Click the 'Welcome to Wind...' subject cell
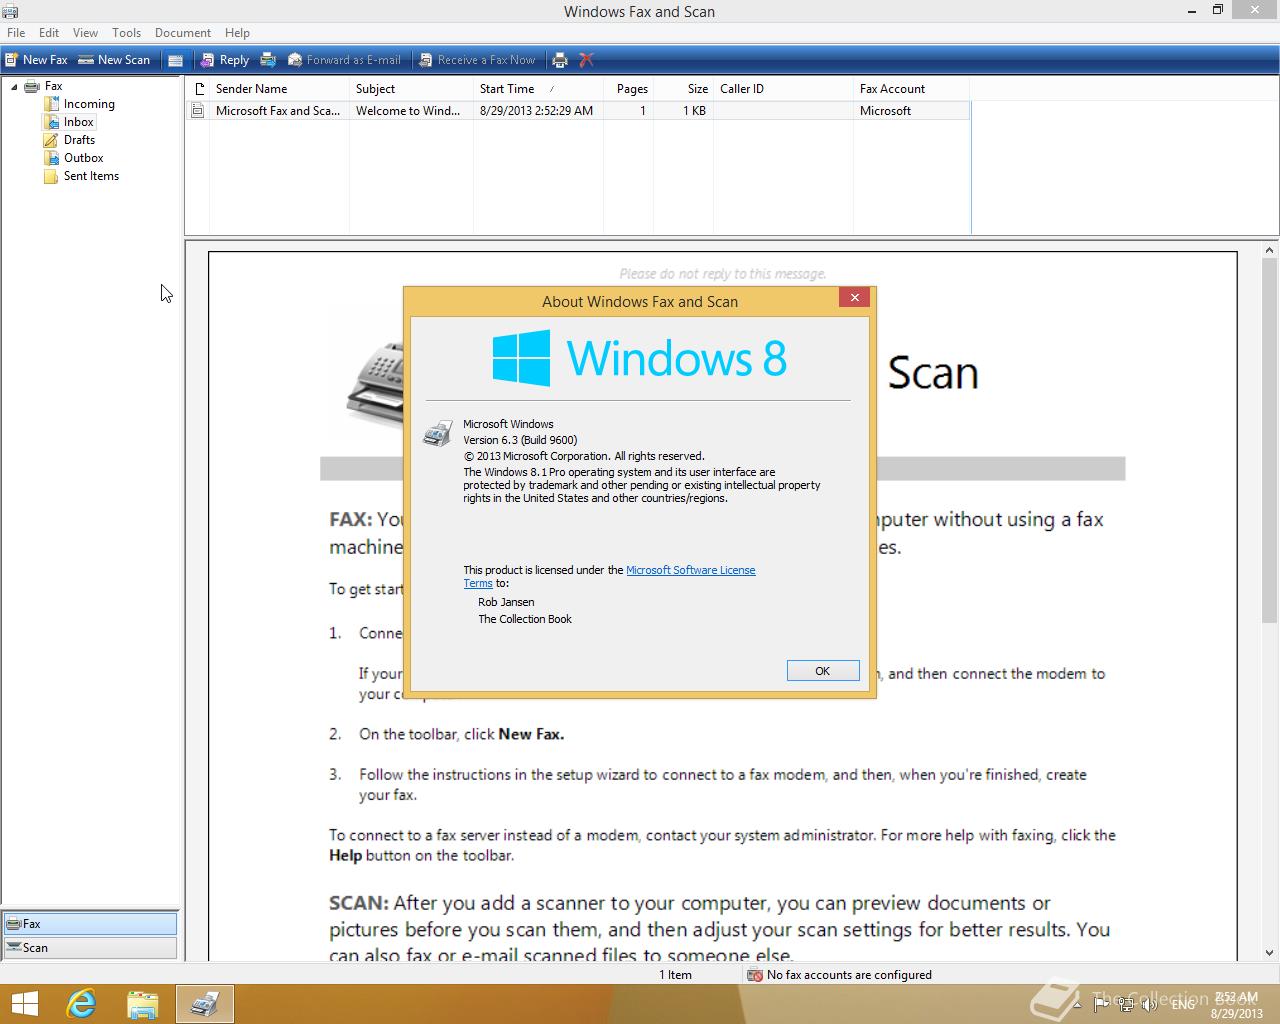Screen dimensions: 1280x1024 (408, 111)
